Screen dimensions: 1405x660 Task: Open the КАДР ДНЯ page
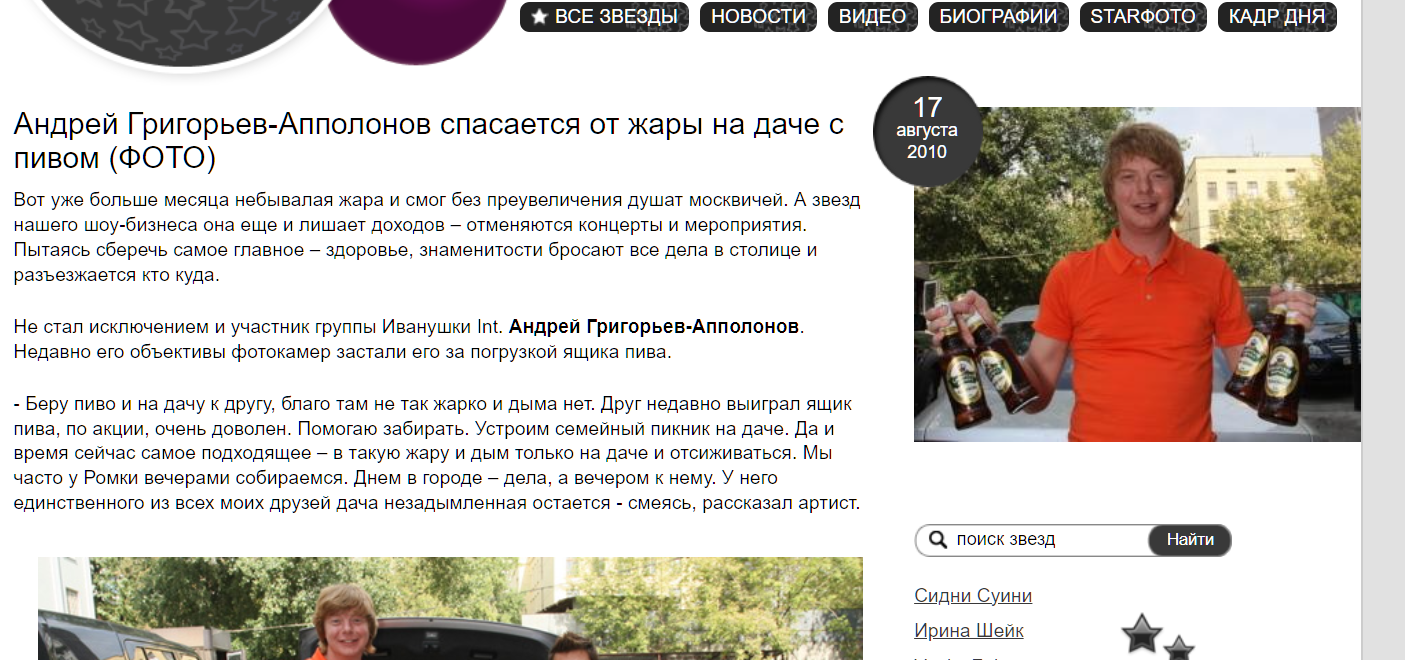click(1277, 17)
